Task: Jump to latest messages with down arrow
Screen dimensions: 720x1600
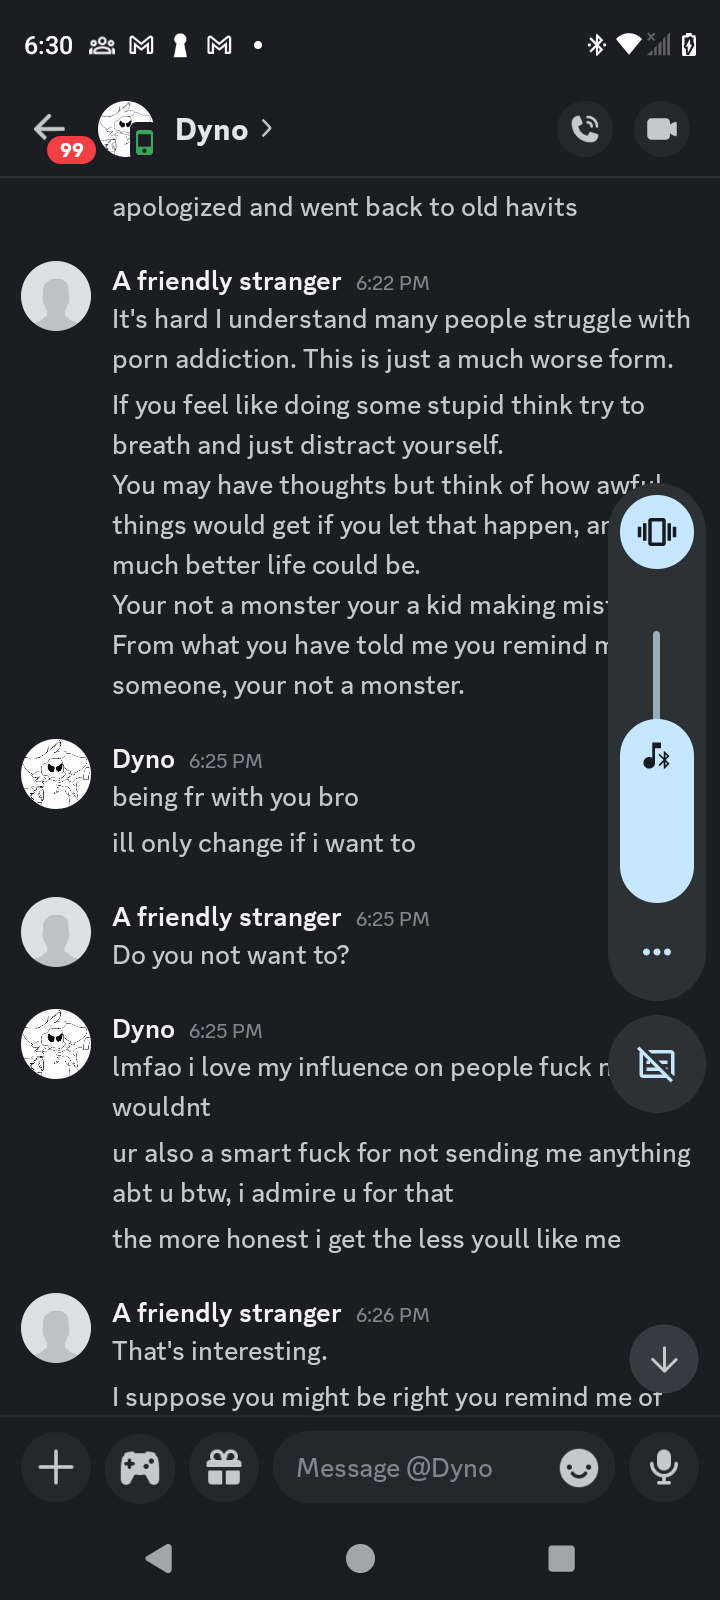Action: click(x=664, y=1360)
